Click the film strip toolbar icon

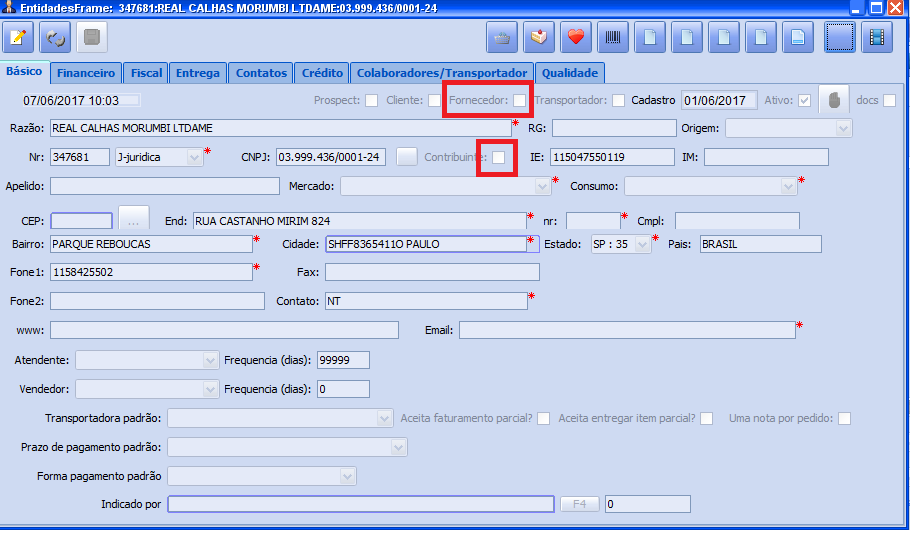click(877, 38)
